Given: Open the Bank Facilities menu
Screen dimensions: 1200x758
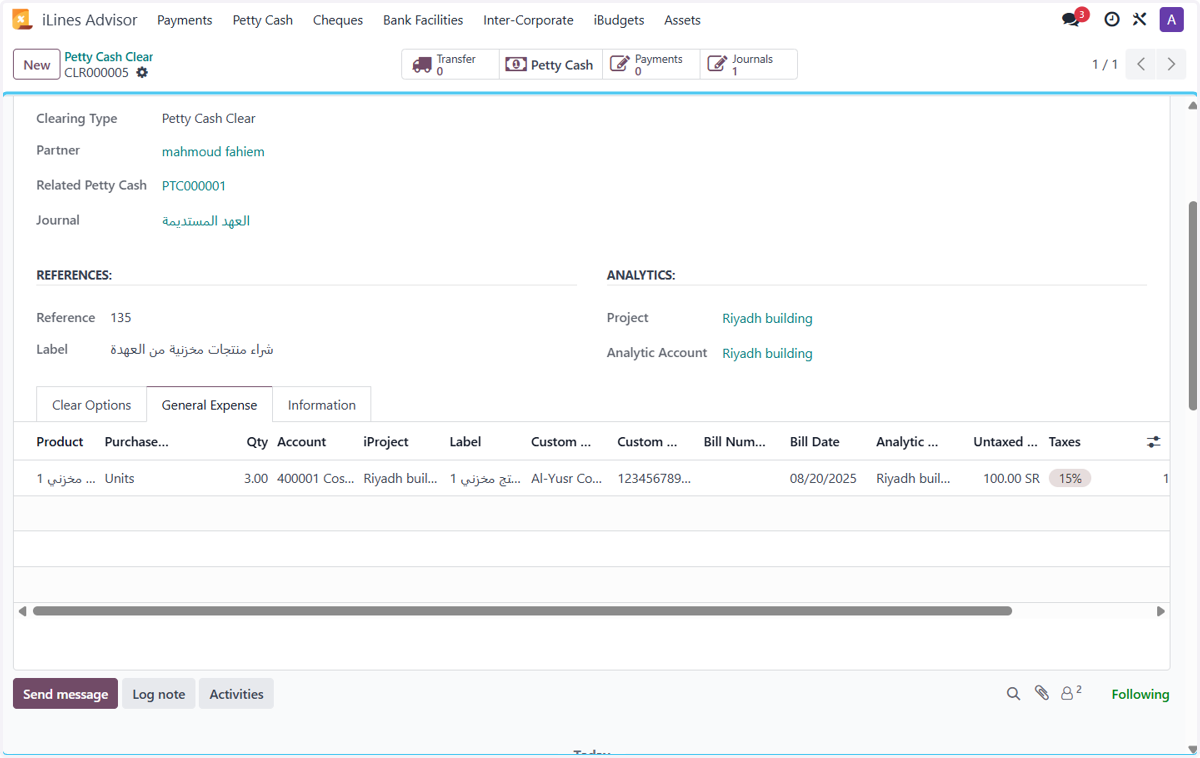Looking at the screenshot, I should pos(423,20).
